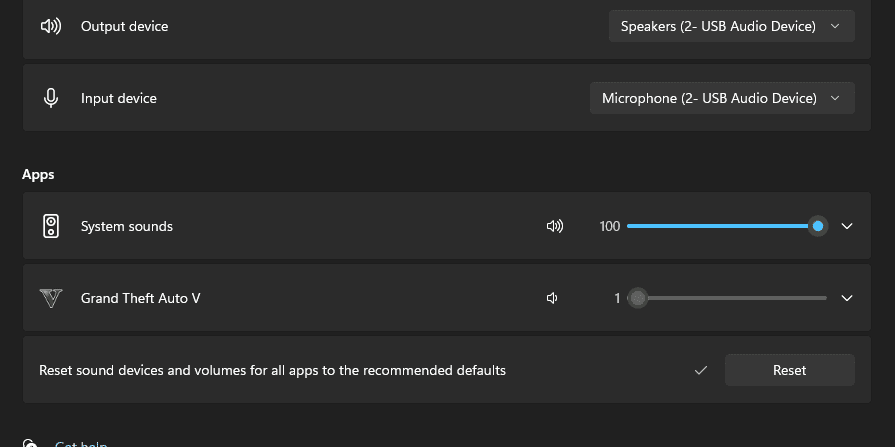Click the reset sound devices description text
895x447 pixels.
pyautogui.click(x=272, y=370)
